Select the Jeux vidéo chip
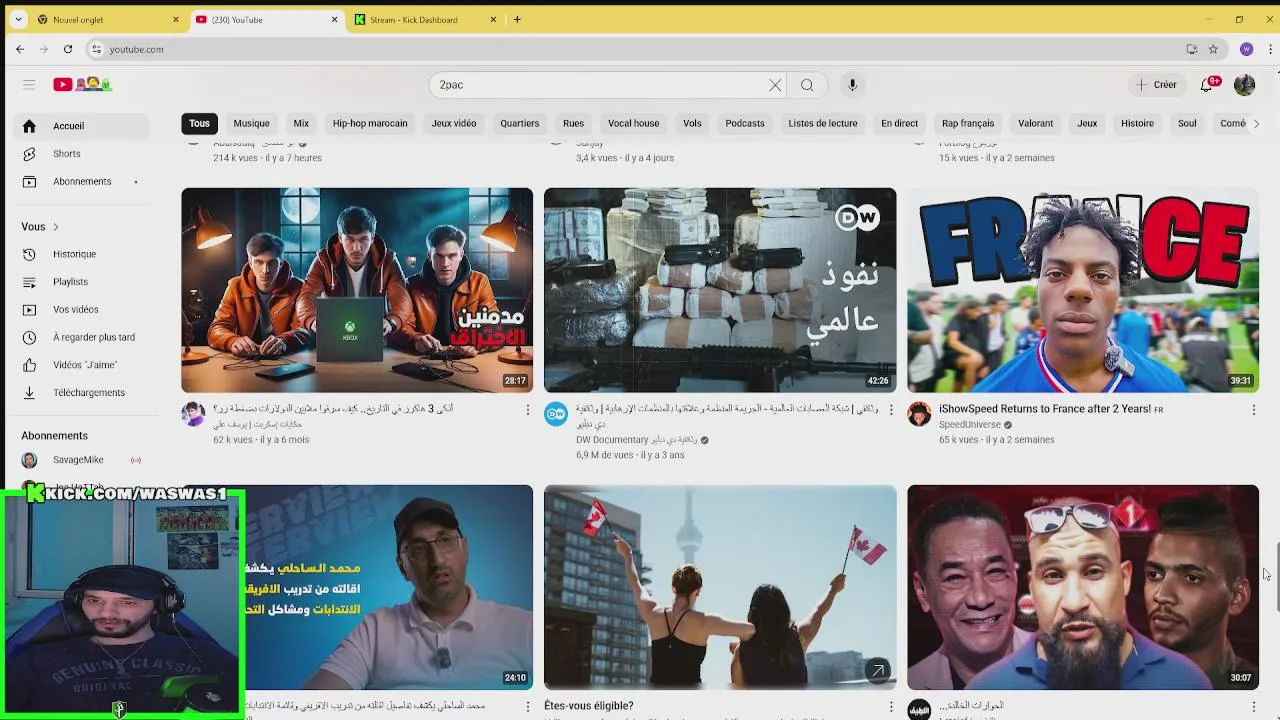This screenshot has height=720, width=1280. coord(454,124)
